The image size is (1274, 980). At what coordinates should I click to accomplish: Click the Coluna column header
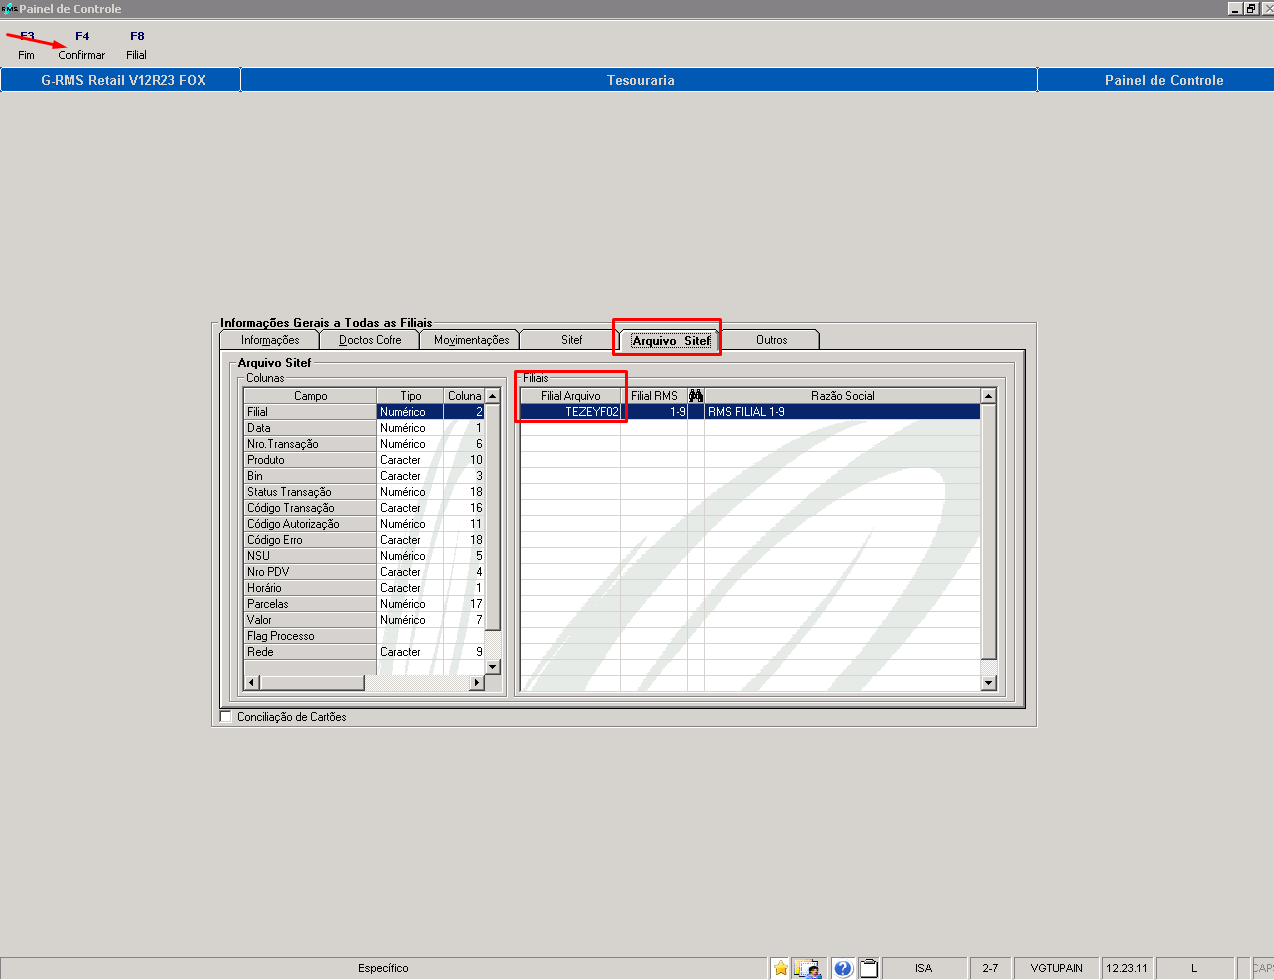pos(464,396)
